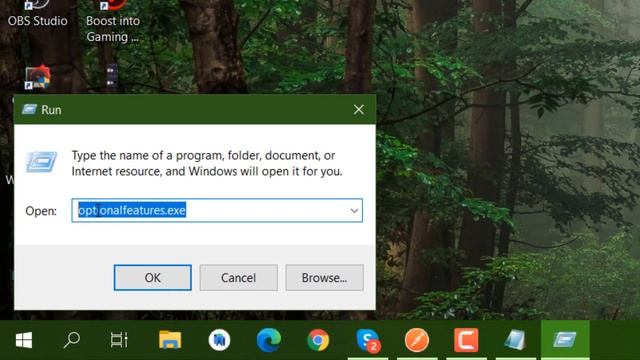This screenshot has width=640, height=360.
Task: Click the Open field with optionalfeatures.exe
Action: point(217,211)
